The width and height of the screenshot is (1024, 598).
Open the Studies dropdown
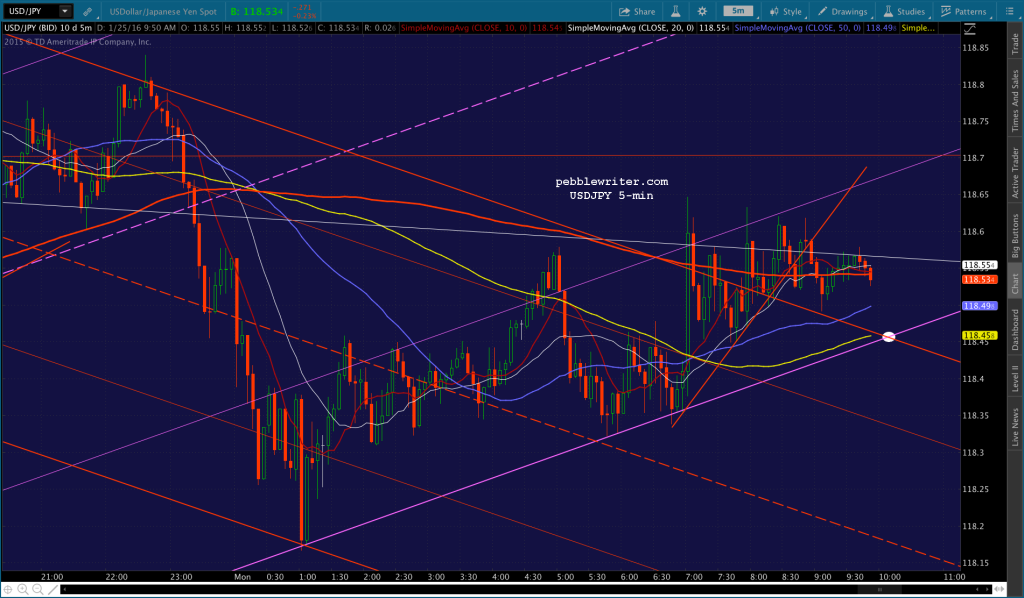tap(904, 11)
